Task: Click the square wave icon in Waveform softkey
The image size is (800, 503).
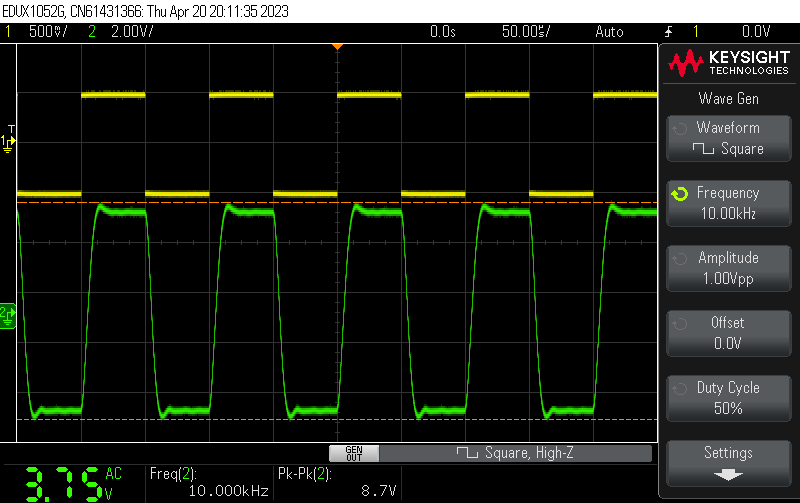Action: [x=703, y=149]
